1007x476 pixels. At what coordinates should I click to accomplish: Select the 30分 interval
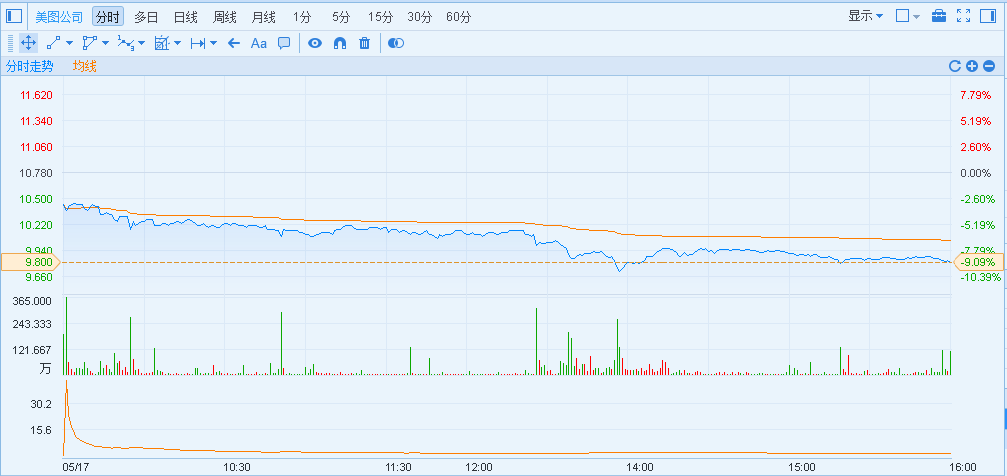pyautogui.click(x=419, y=17)
